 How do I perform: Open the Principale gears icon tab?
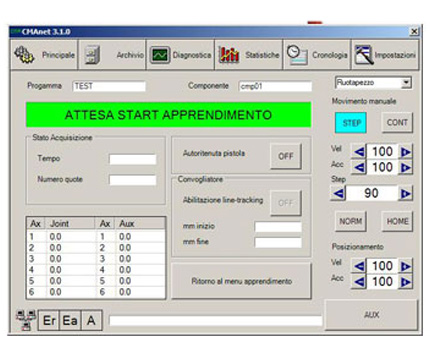24,55
